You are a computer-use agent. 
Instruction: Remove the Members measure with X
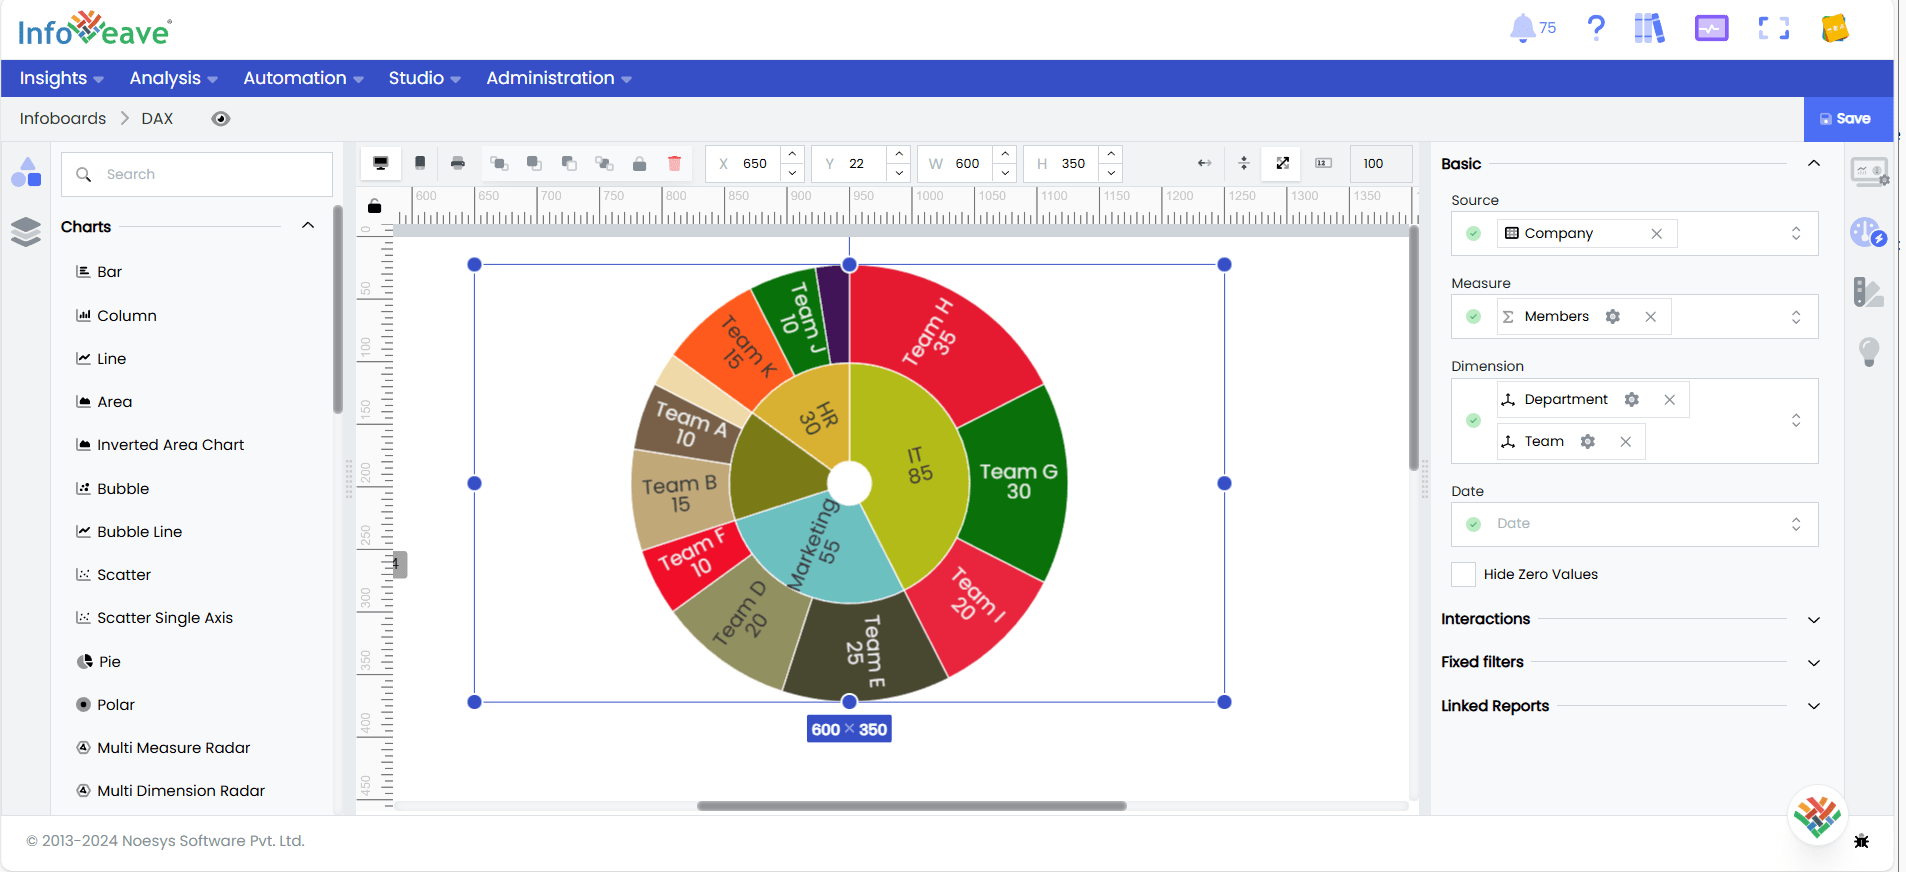coord(1651,316)
